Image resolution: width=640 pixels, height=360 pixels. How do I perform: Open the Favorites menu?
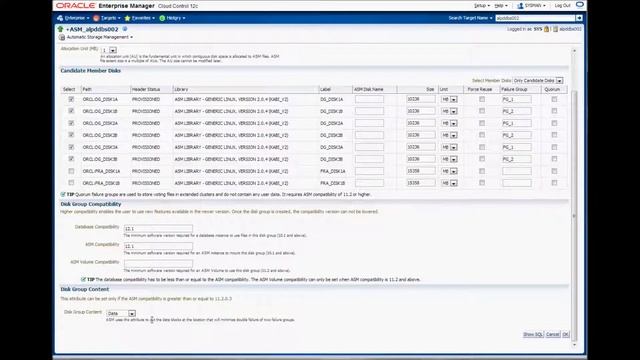[143, 18]
